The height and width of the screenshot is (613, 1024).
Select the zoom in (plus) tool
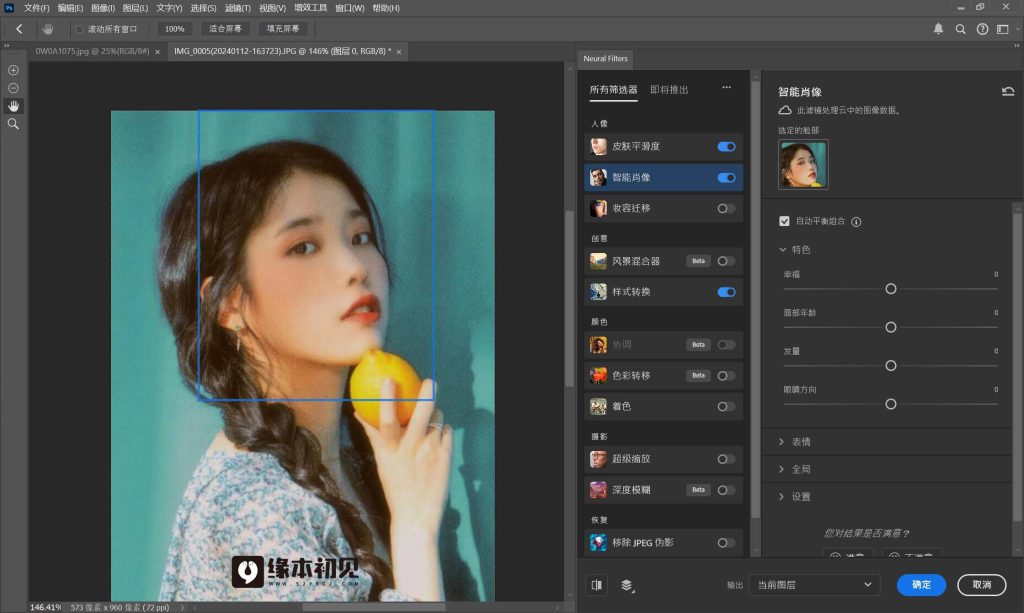tap(14, 70)
